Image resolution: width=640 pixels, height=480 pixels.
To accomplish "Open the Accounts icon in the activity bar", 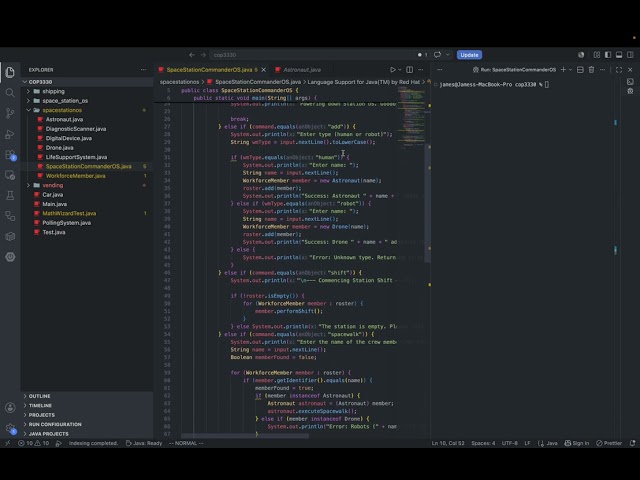I will coord(10,407).
